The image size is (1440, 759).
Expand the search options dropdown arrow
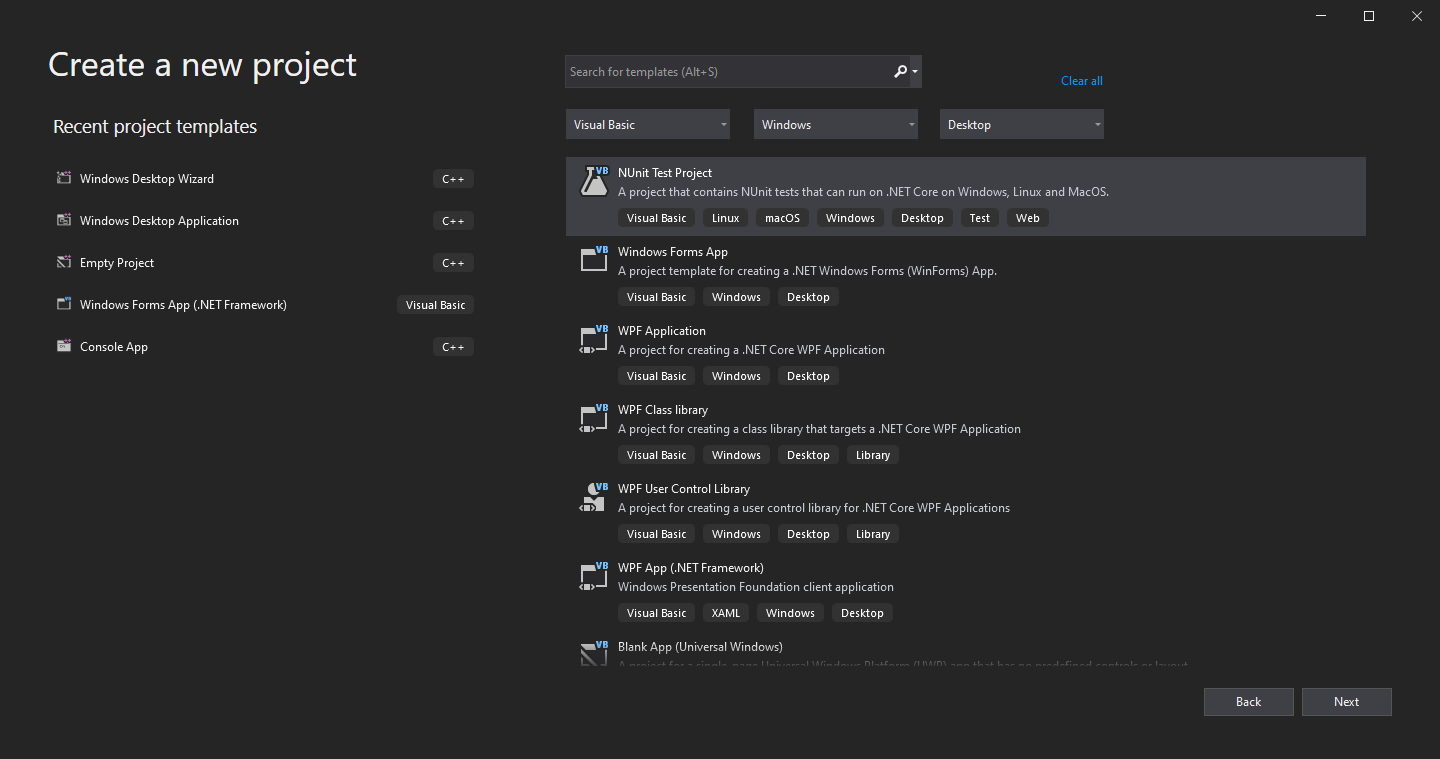tap(915, 72)
